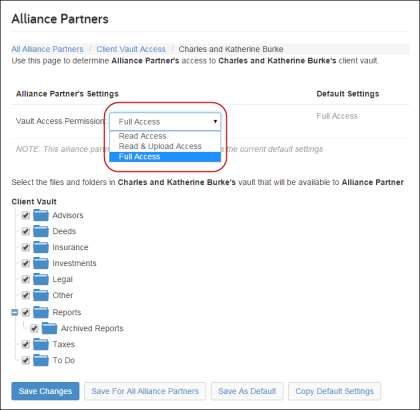Click the Copy Default Settings button
Viewport: 420px width, 410px height.
pyautogui.click(x=334, y=391)
